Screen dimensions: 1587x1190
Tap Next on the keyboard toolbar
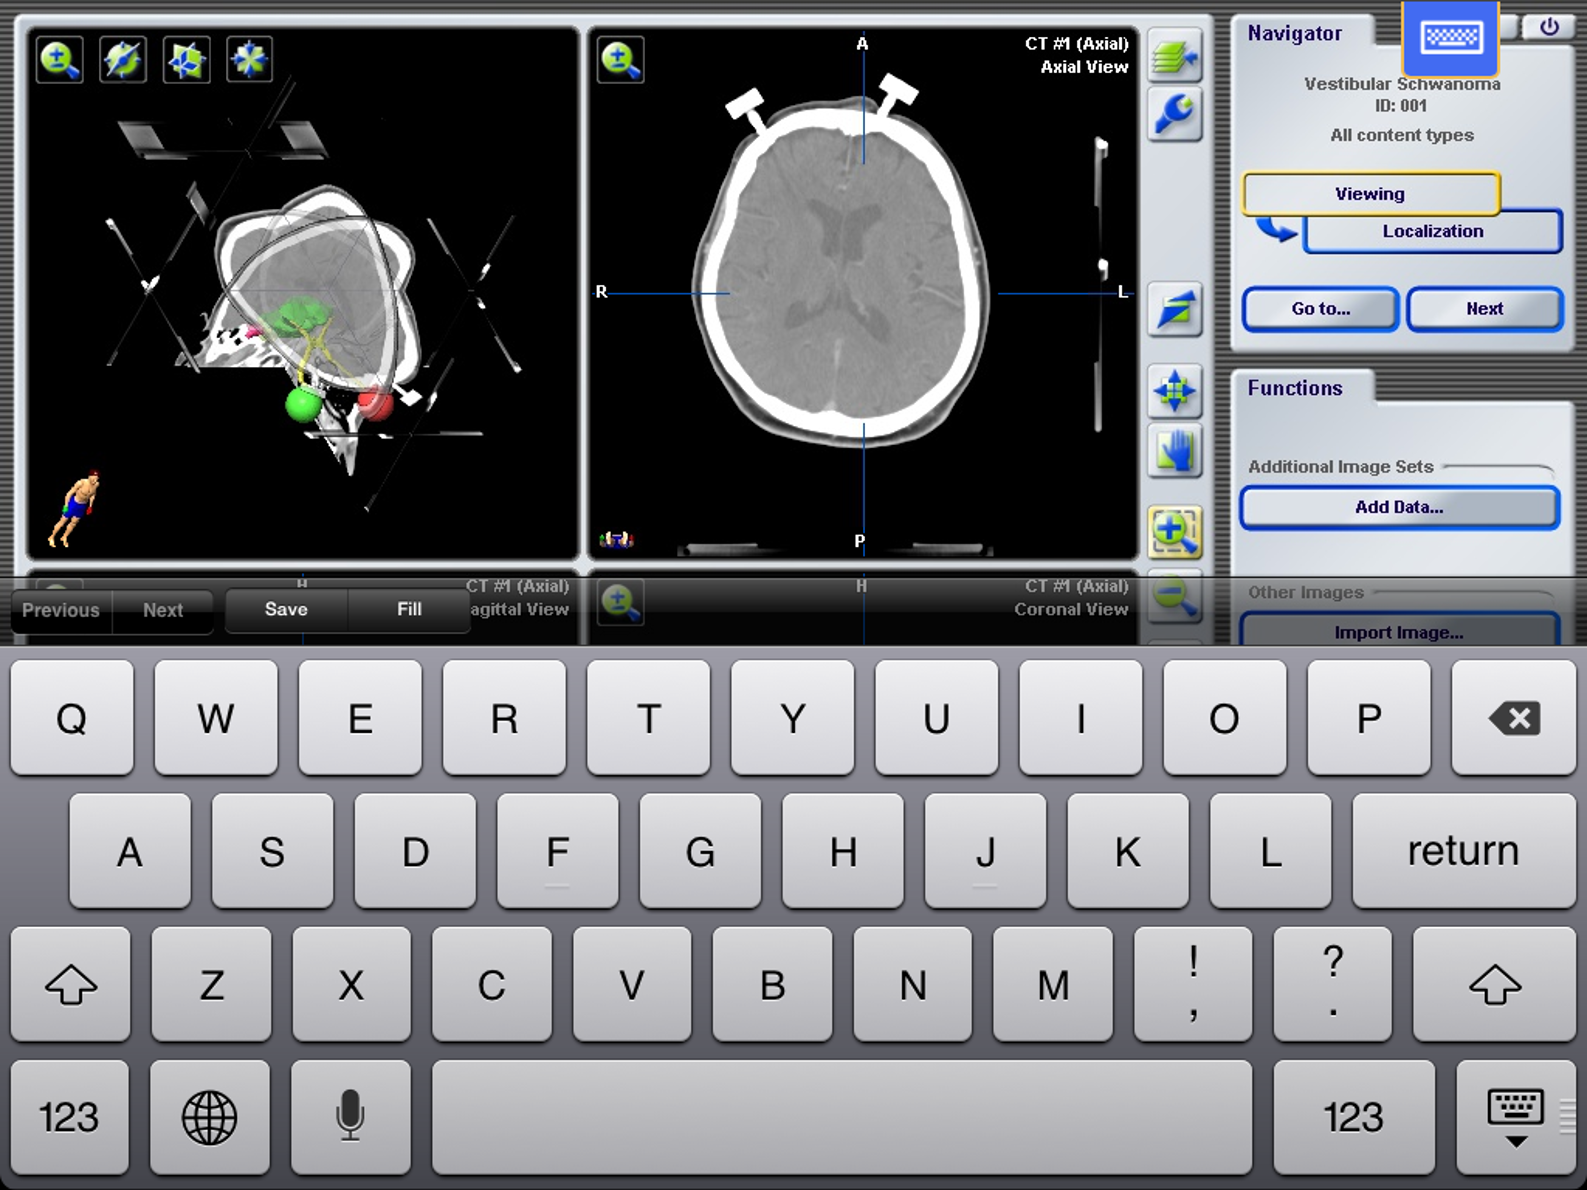[163, 610]
